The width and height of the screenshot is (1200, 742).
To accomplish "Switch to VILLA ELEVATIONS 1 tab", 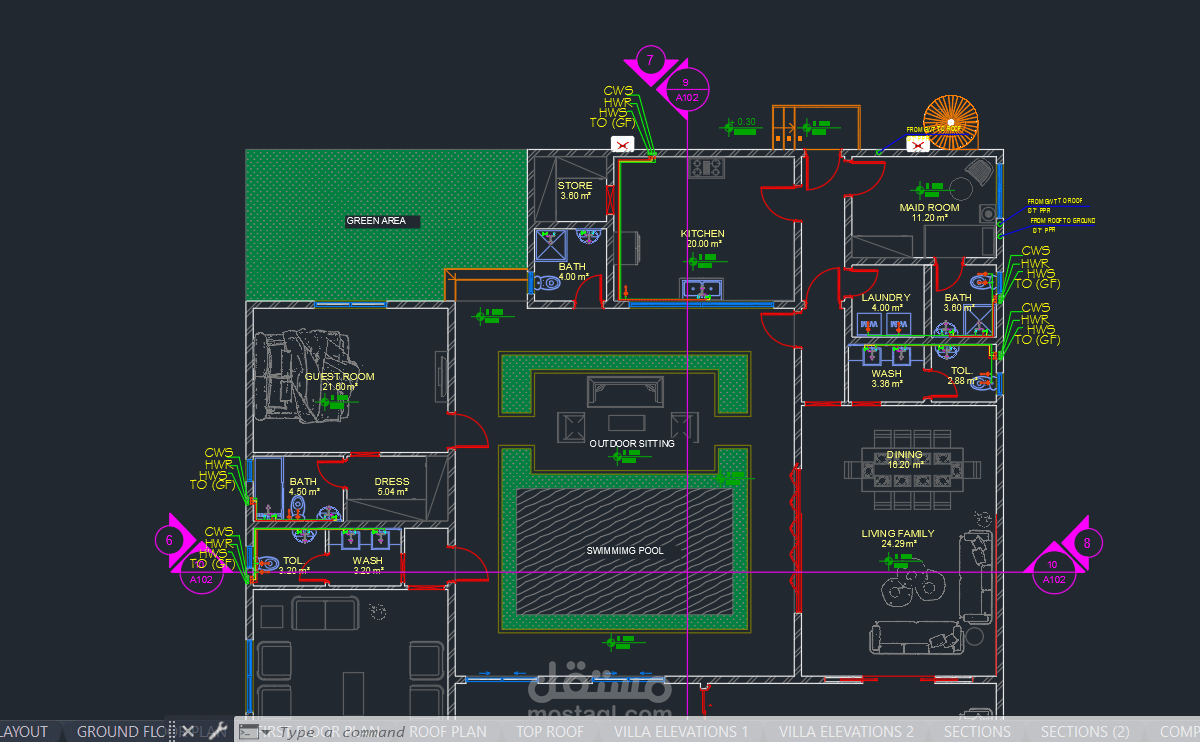I will click(681, 731).
